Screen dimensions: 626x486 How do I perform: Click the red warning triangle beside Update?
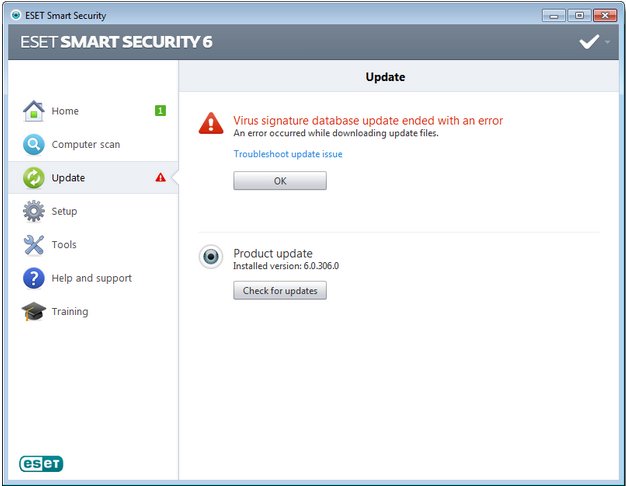point(160,177)
